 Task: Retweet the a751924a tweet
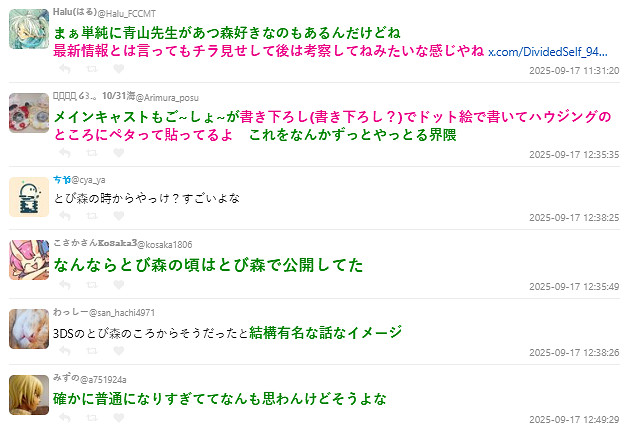coord(92,418)
